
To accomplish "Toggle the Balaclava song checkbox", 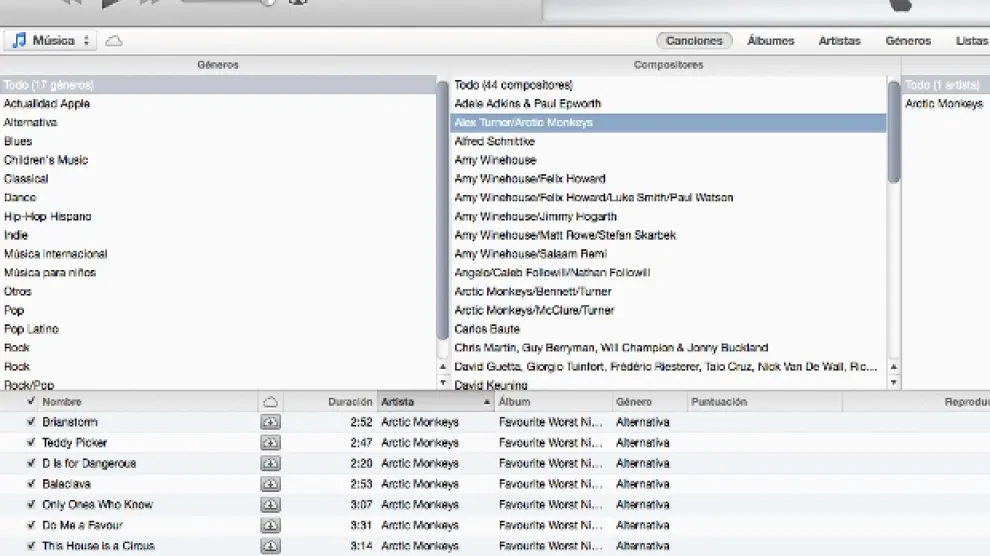I will click(x=31, y=484).
